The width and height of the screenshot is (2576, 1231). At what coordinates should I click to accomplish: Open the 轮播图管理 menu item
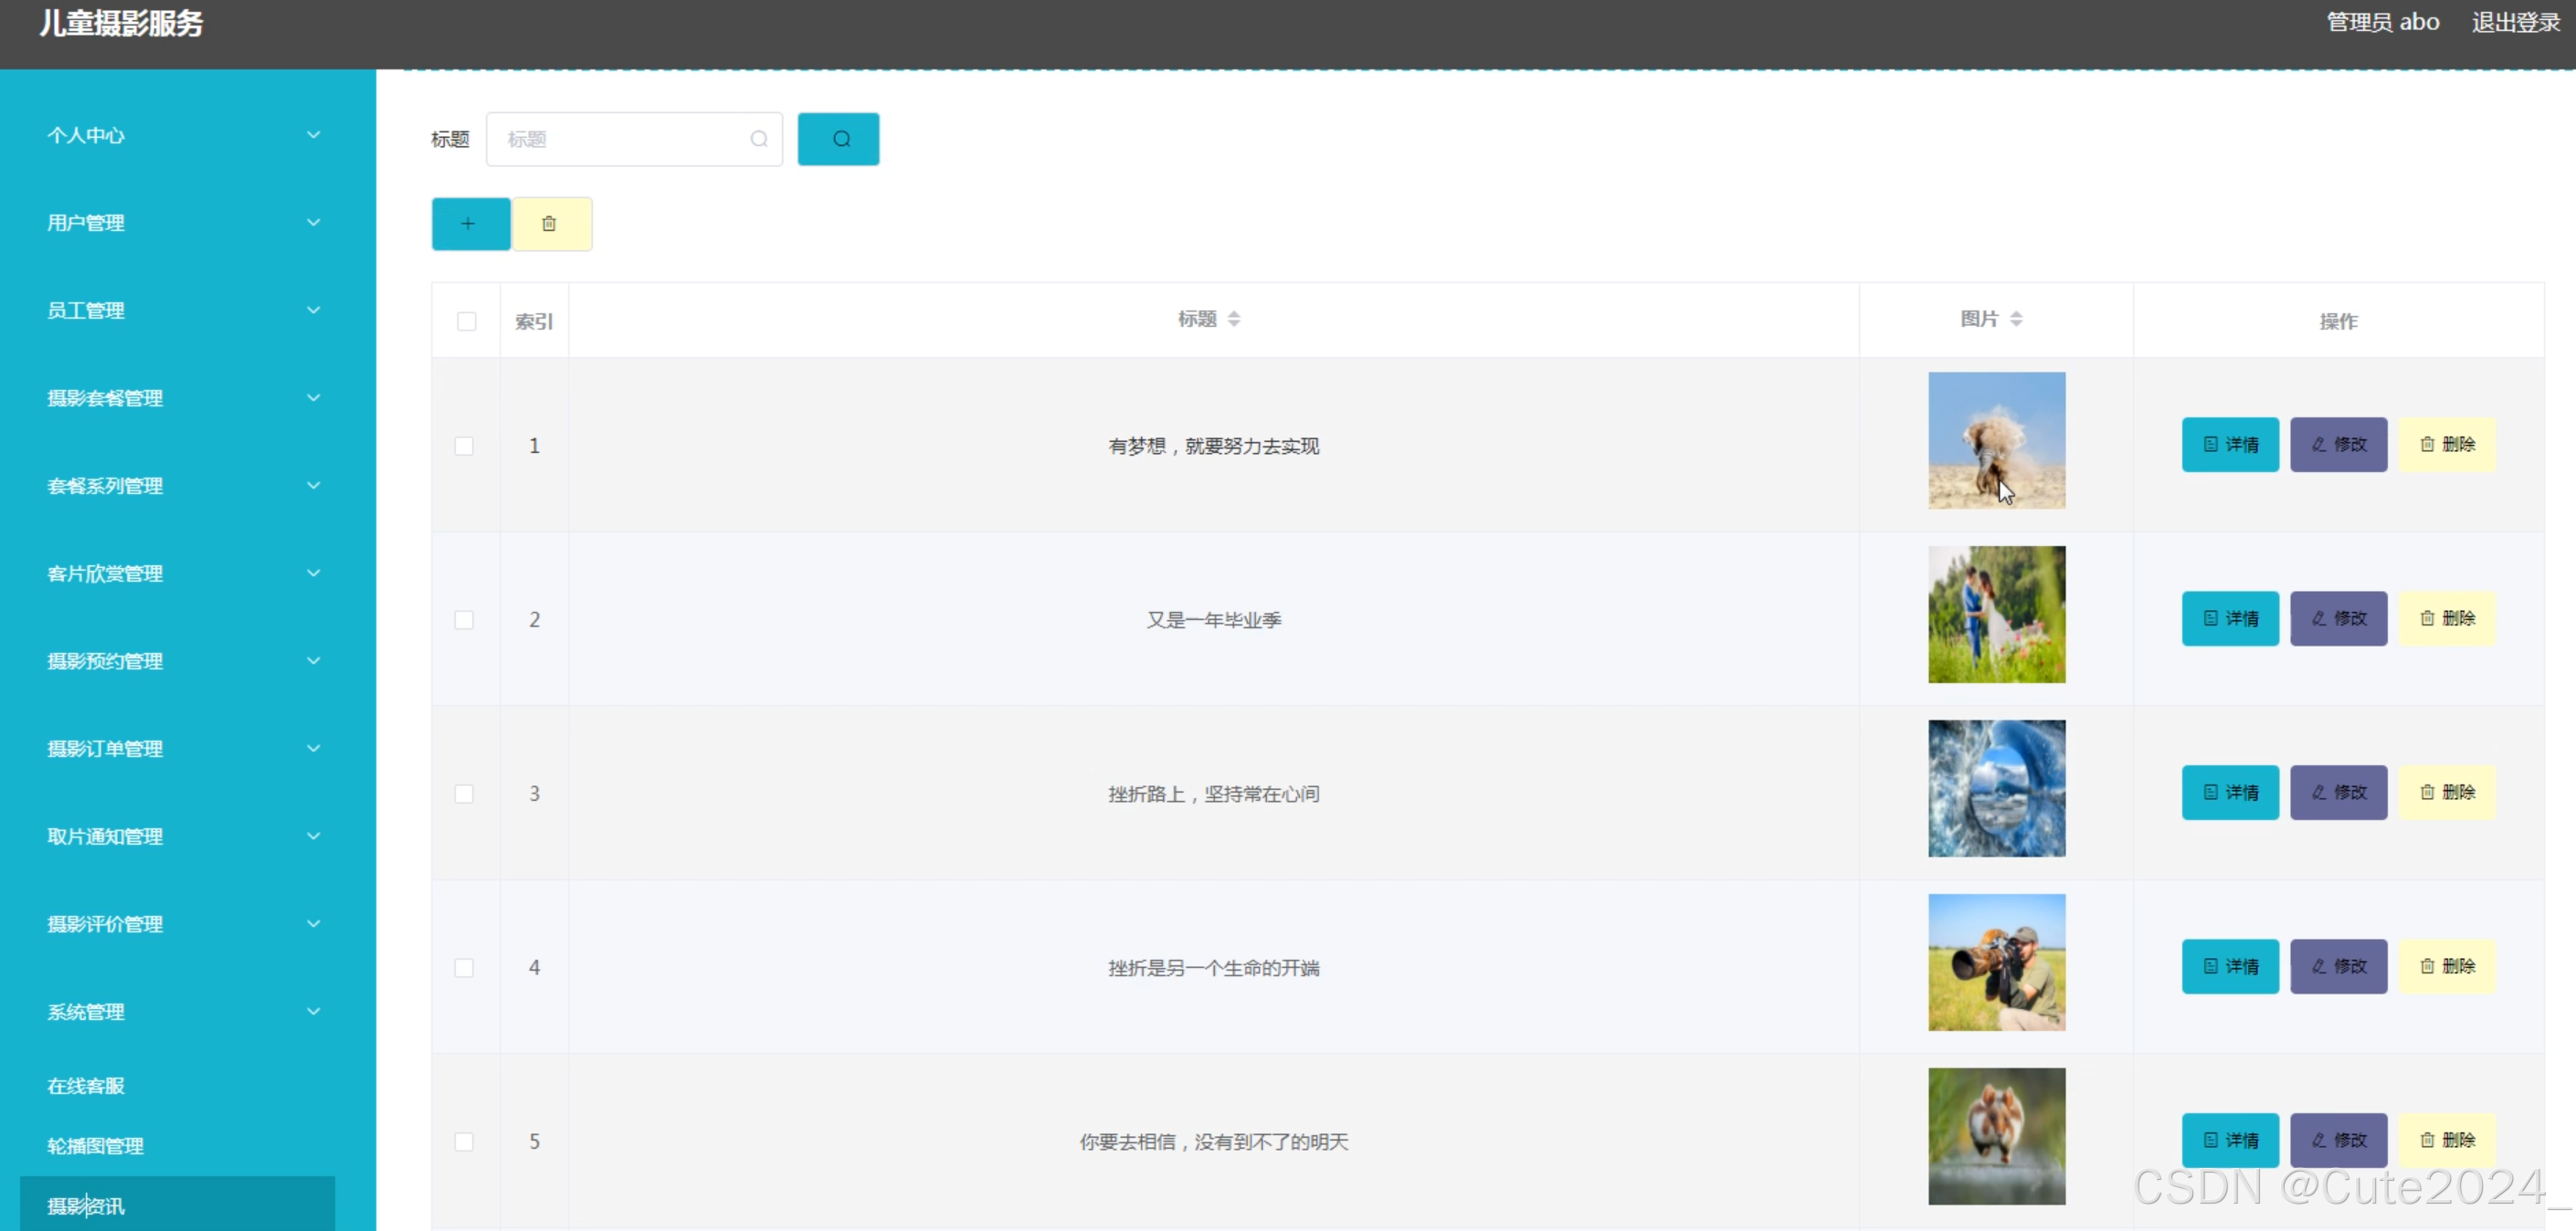pyautogui.click(x=96, y=1146)
